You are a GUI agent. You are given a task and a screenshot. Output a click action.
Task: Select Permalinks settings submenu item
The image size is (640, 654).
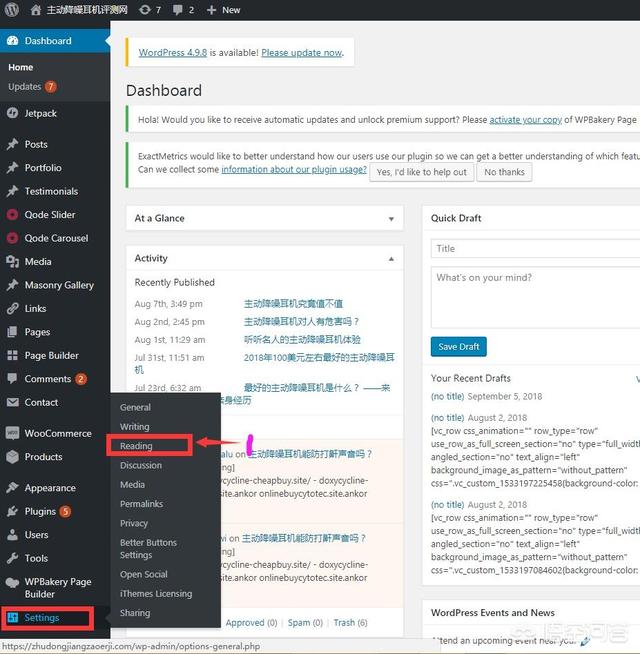[x=141, y=503]
